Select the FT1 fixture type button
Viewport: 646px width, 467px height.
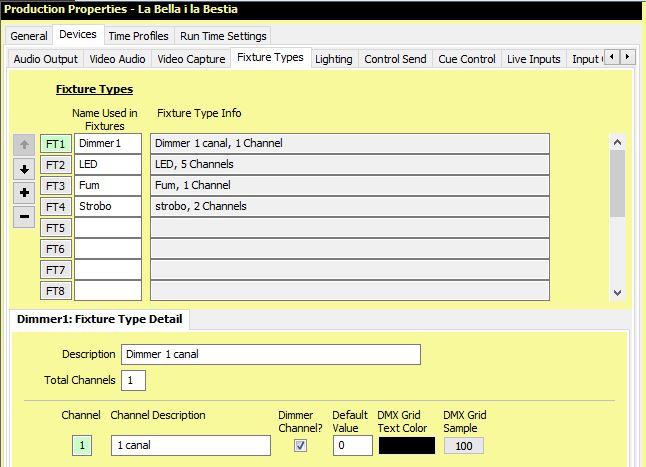click(55, 144)
